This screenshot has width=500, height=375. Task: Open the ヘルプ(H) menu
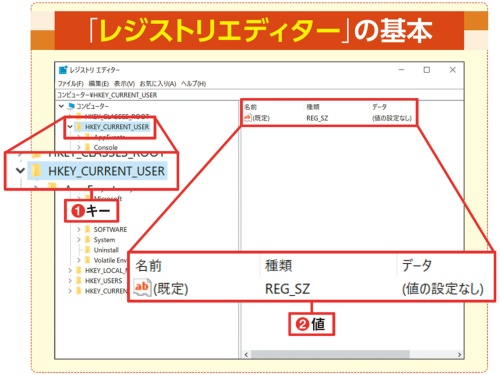[193, 84]
